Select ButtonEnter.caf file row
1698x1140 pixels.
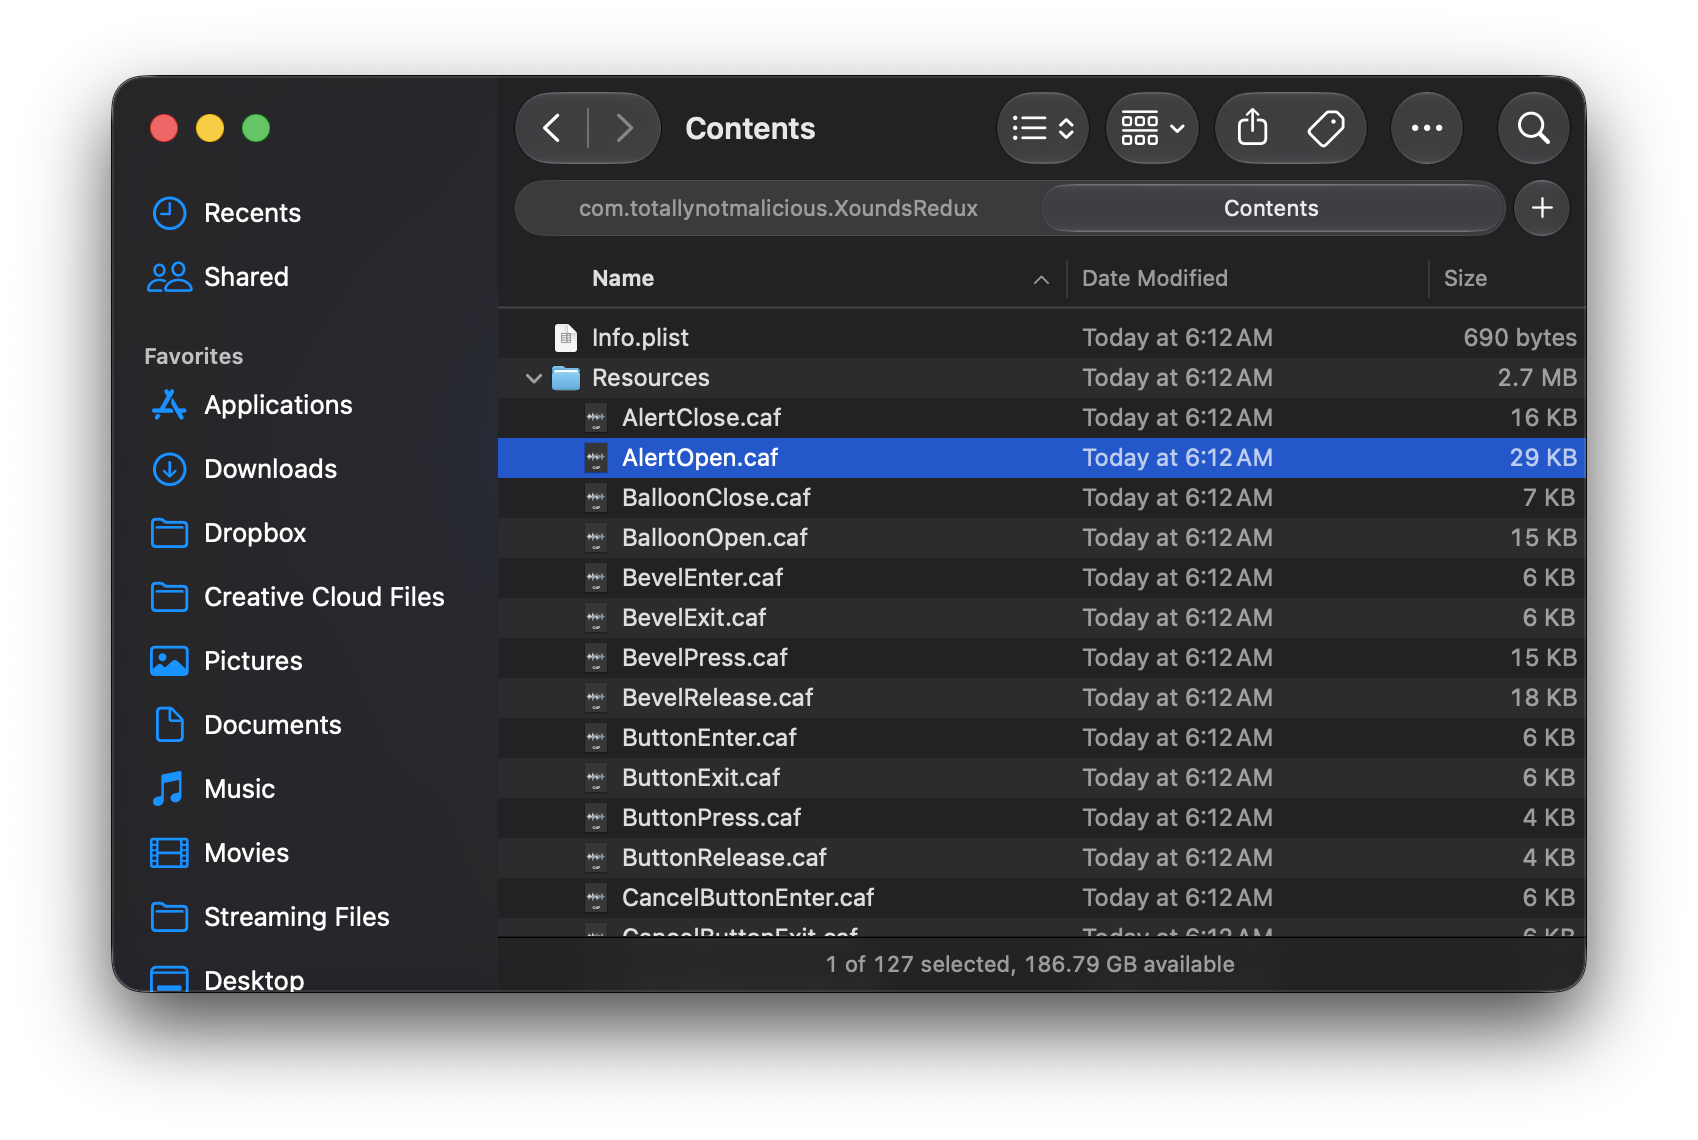click(1042, 738)
